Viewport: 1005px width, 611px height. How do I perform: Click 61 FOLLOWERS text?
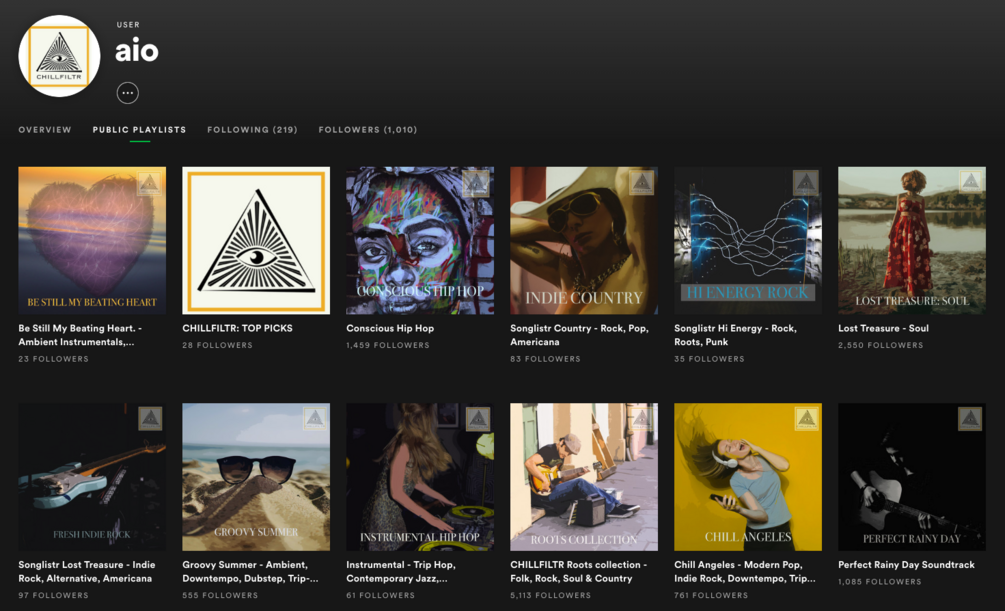coord(381,596)
